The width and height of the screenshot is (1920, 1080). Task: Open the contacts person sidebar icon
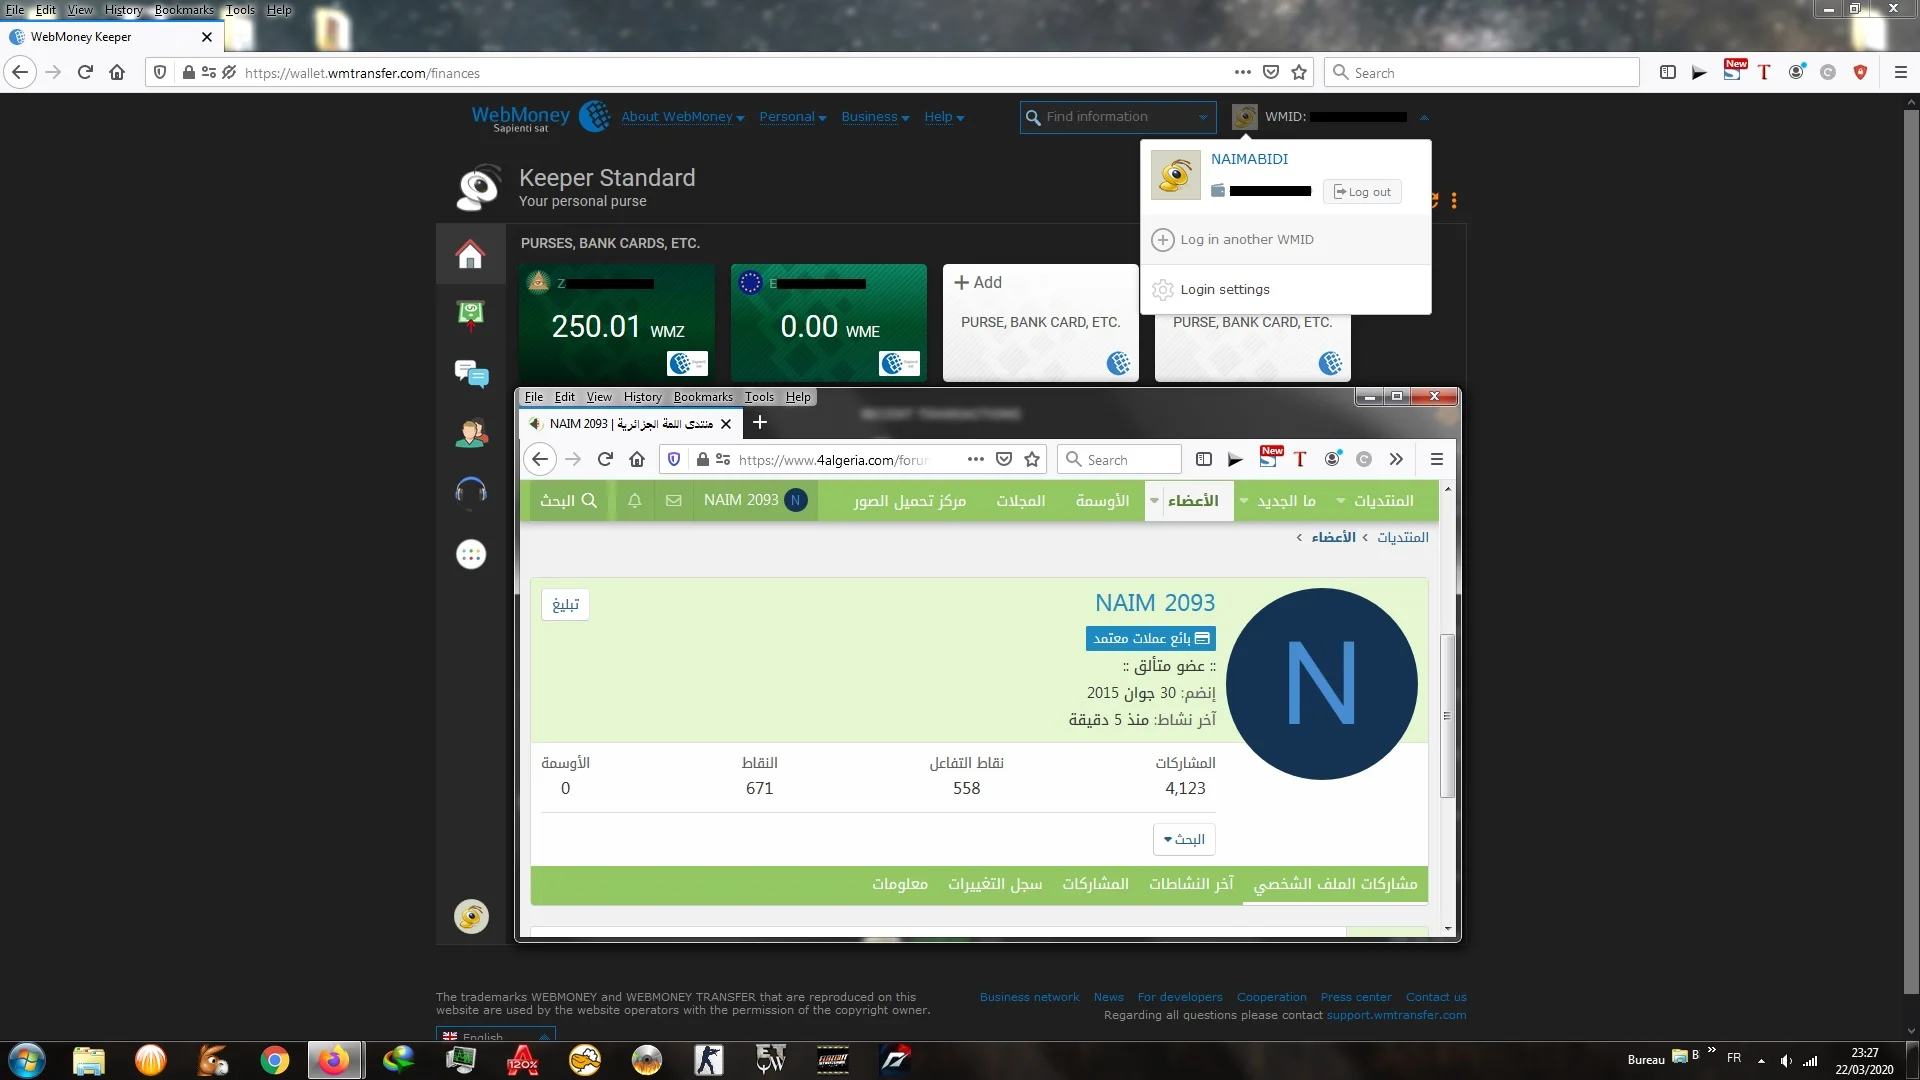[470, 433]
